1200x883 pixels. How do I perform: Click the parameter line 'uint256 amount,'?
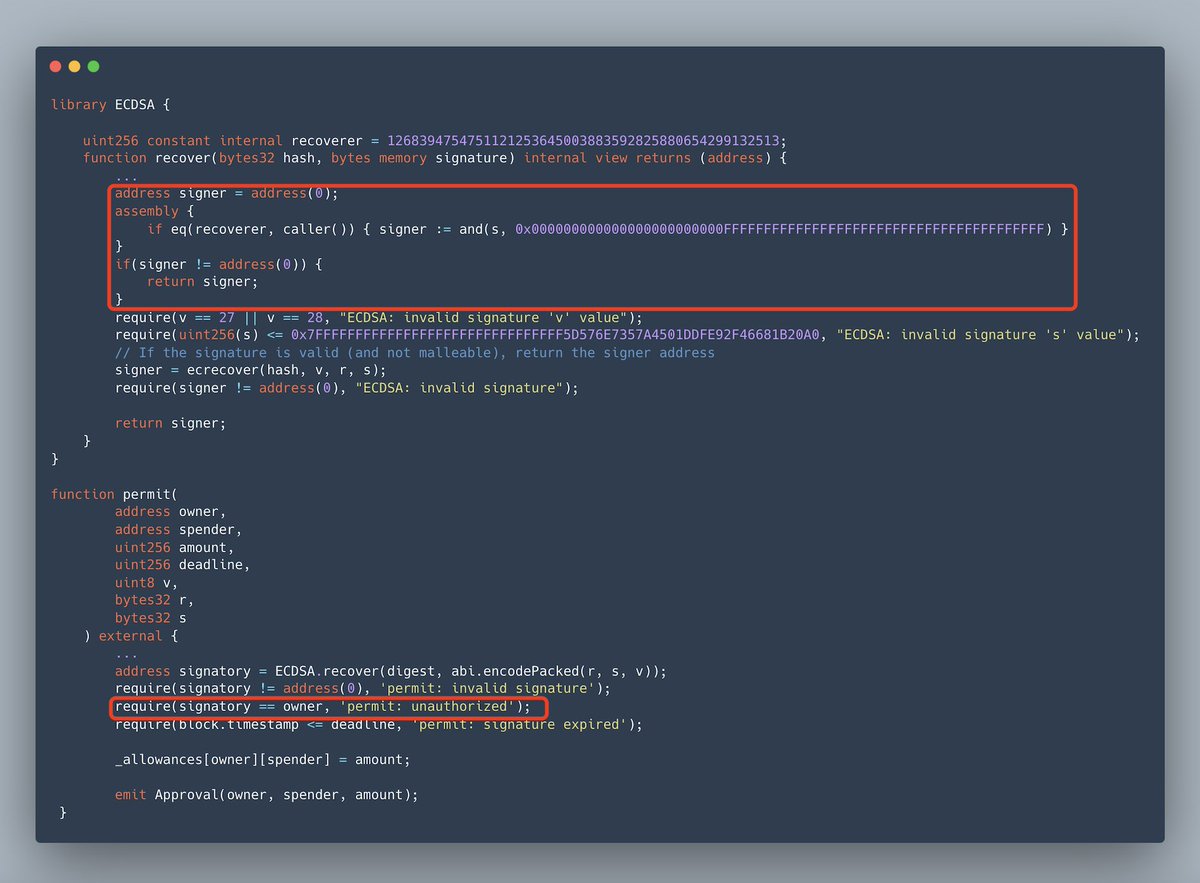pyautogui.click(x=174, y=548)
